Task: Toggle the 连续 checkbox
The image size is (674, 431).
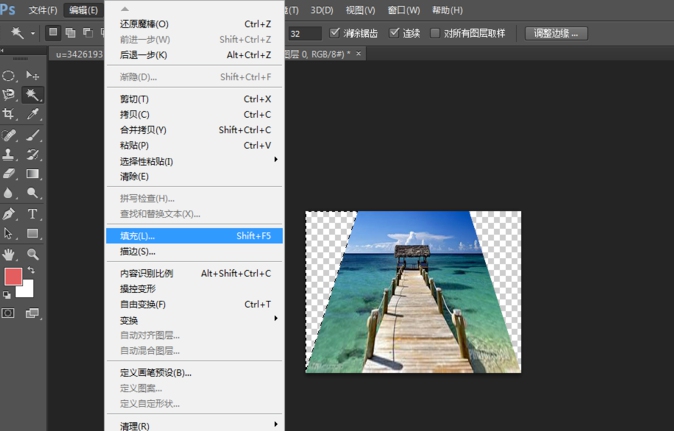Action: tap(394, 33)
